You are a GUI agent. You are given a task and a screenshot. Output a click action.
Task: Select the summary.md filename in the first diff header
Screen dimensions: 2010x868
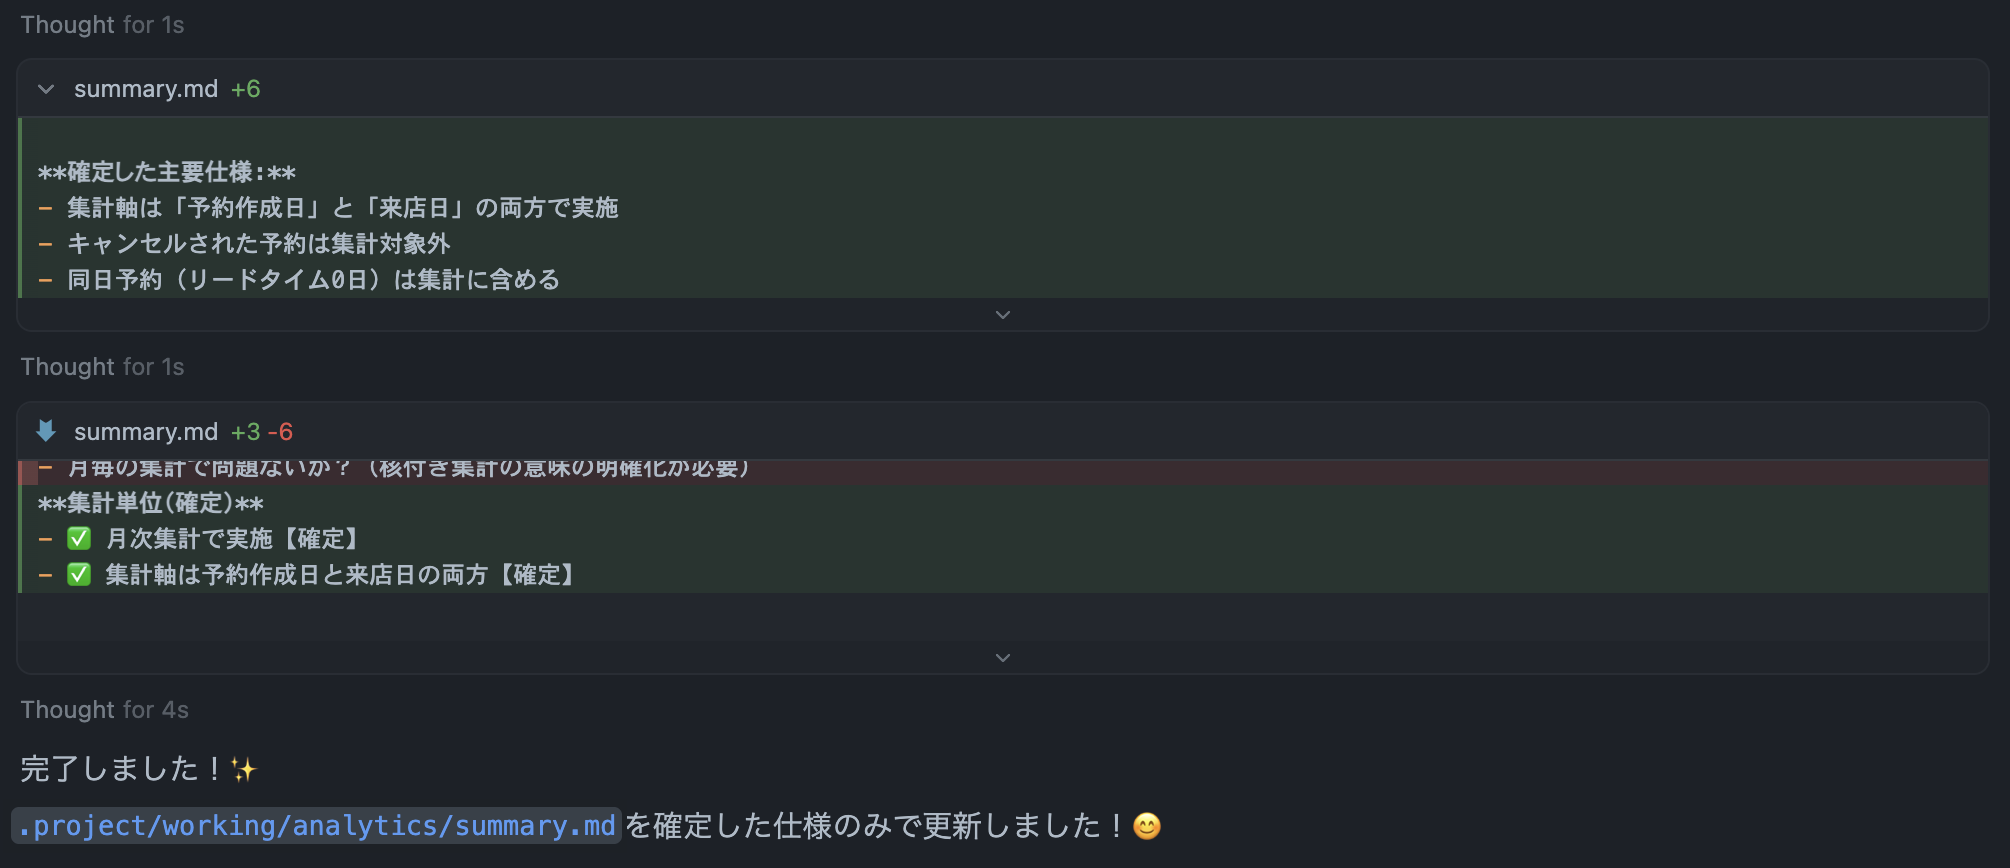coord(146,88)
